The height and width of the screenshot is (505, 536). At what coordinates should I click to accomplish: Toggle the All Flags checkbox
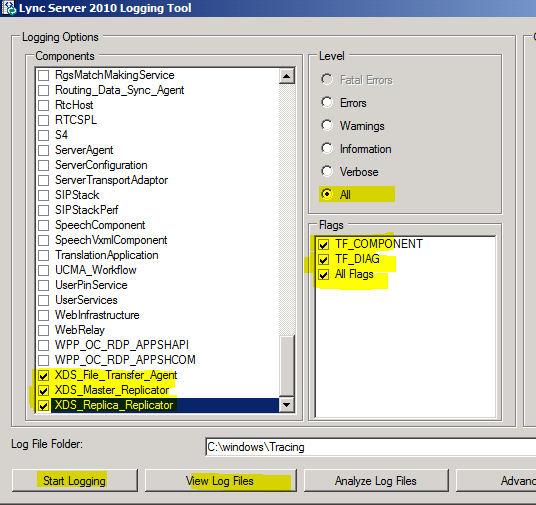point(323,275)
